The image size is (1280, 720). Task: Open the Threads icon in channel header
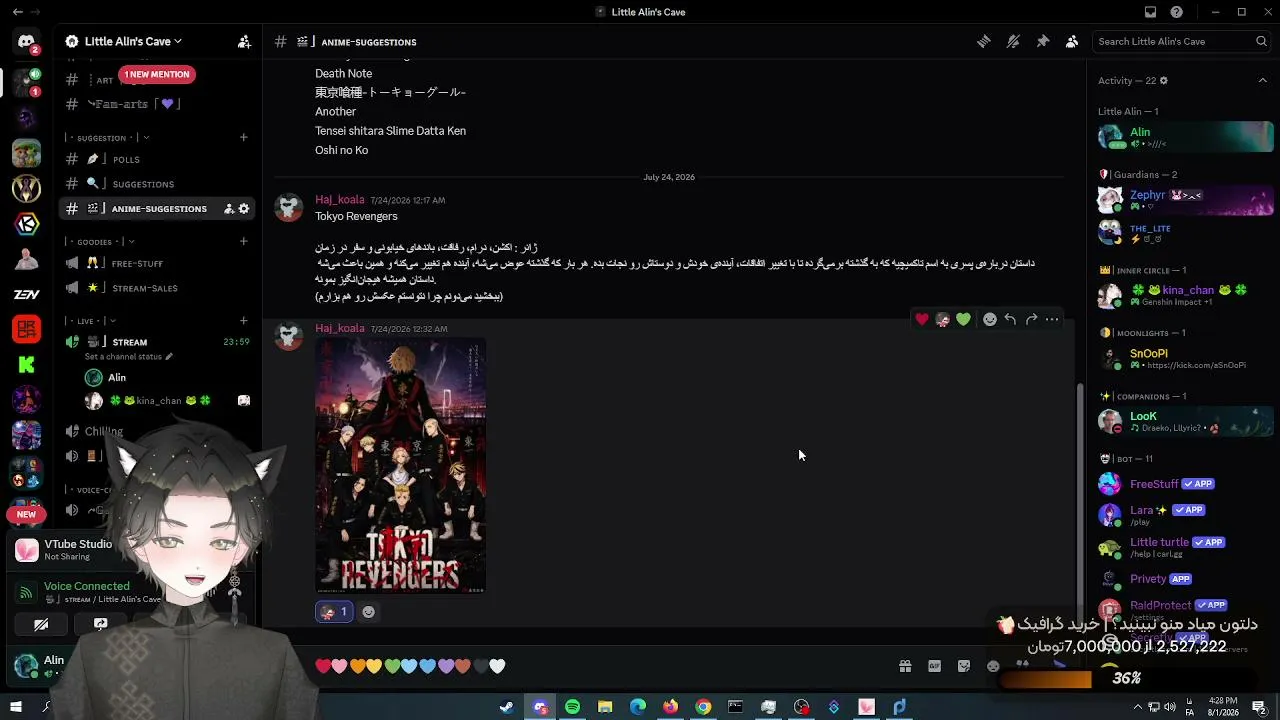(x=984, y=42)
